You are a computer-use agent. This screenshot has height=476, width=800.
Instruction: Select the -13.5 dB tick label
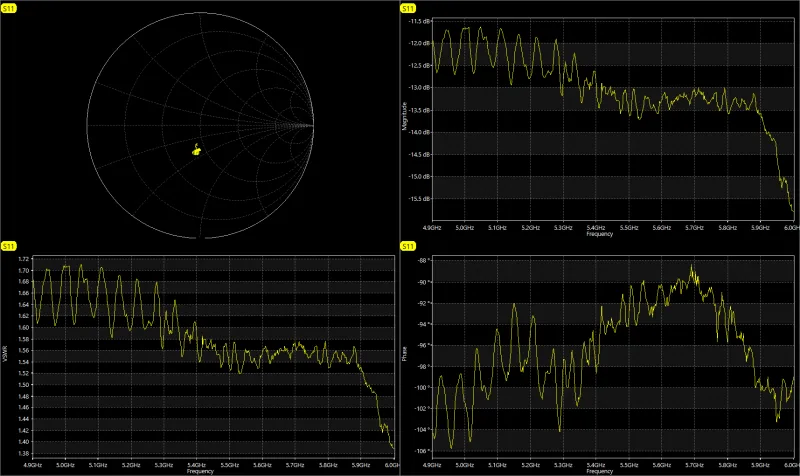point(420,110)
